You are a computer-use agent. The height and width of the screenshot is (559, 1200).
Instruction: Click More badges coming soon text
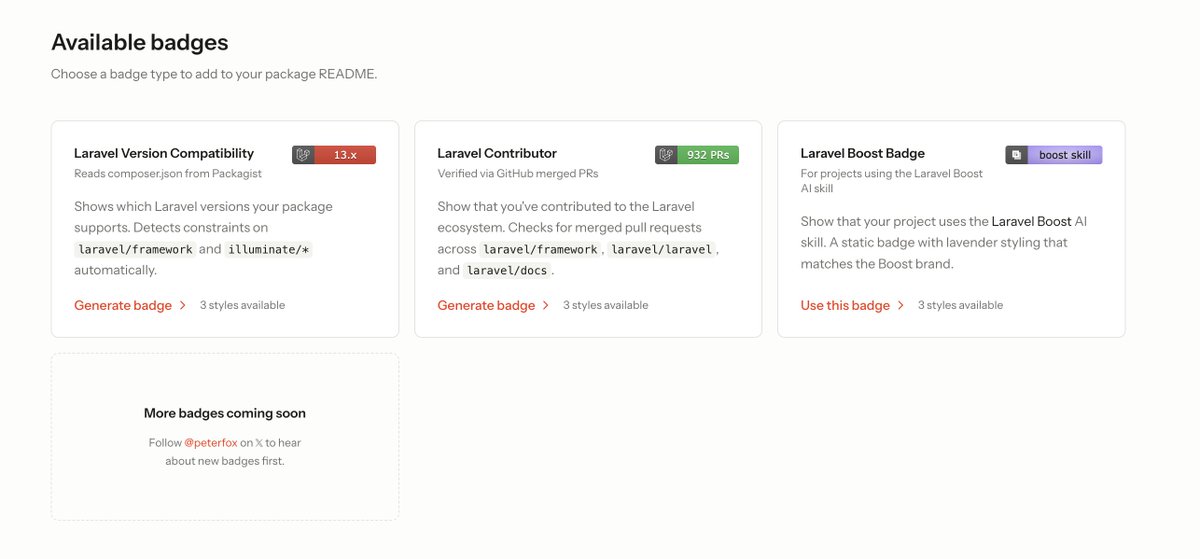(x=225, y=413)
